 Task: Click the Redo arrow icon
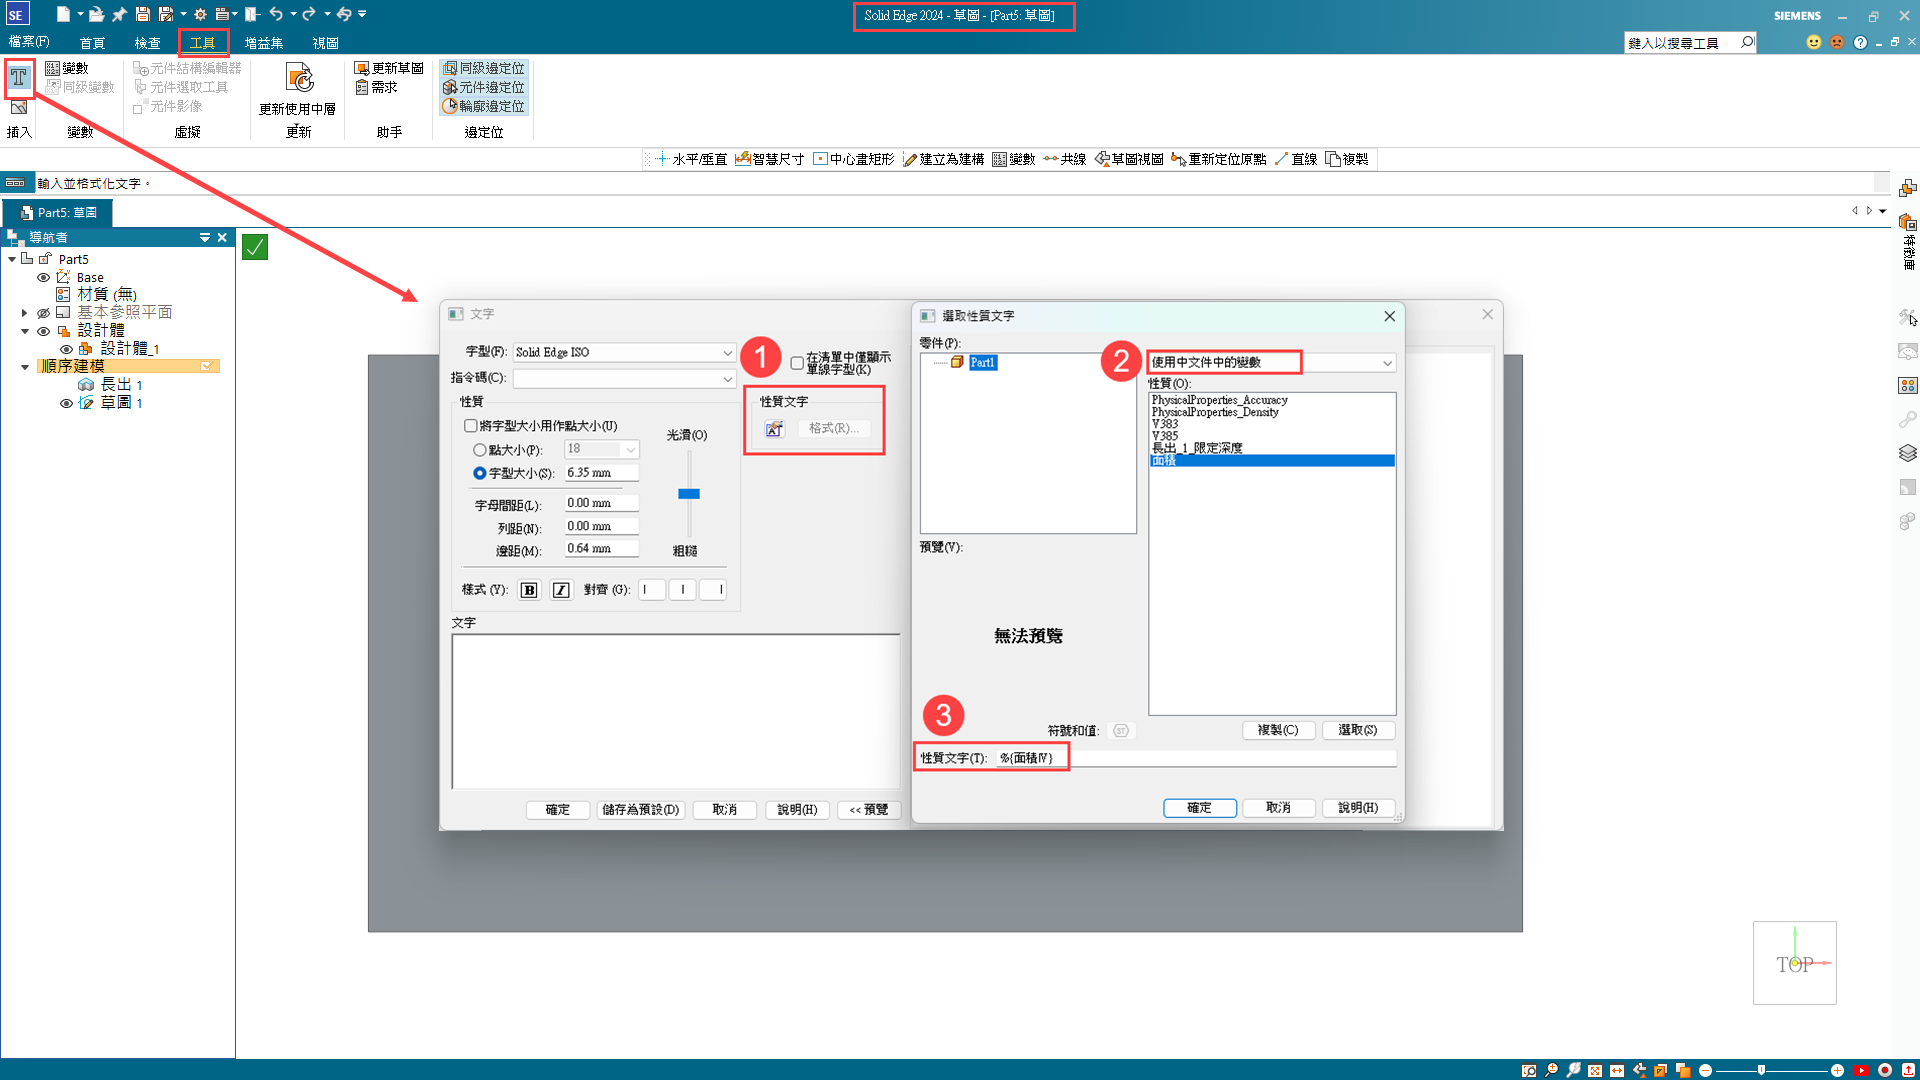click(x=309, y=14)
